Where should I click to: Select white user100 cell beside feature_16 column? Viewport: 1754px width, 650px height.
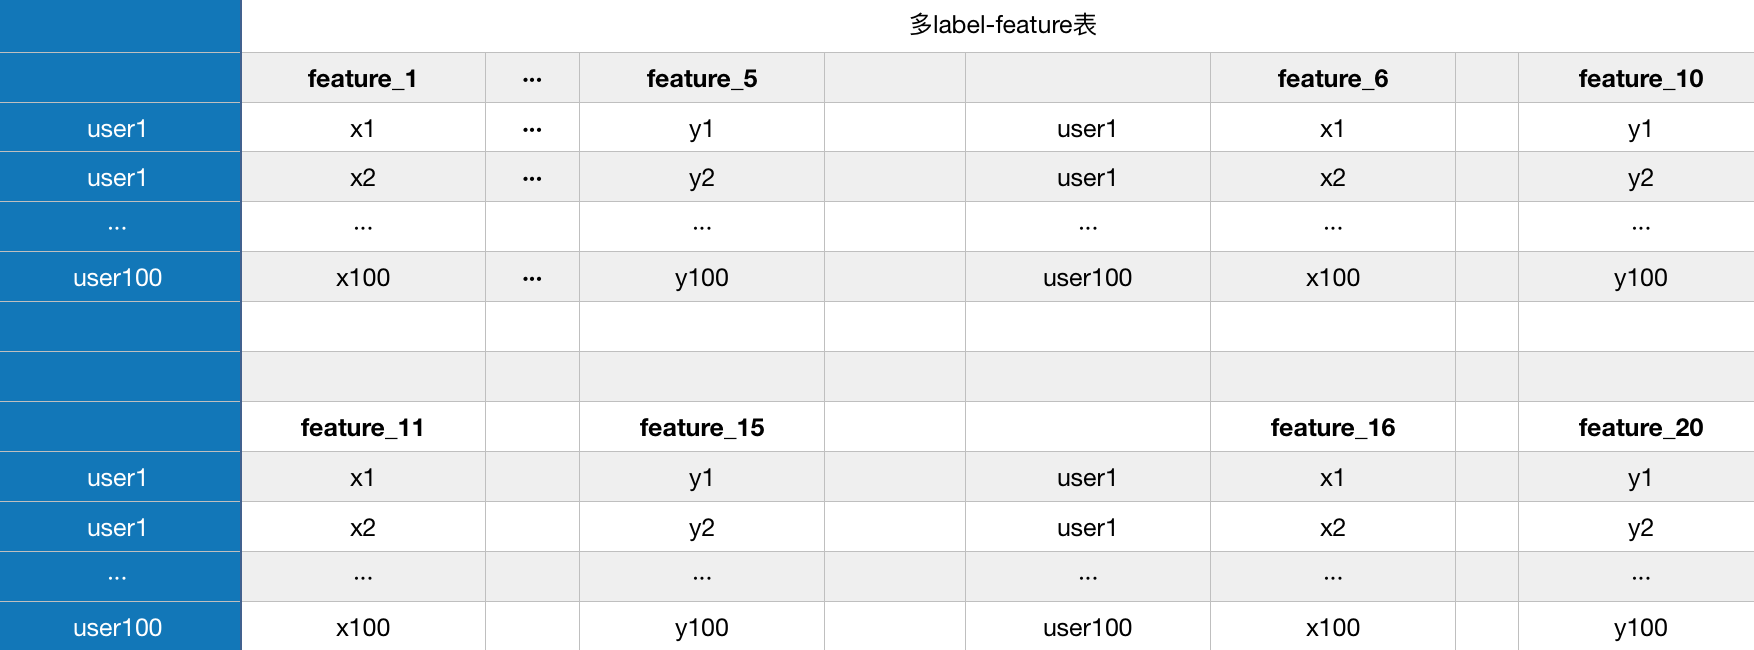[1088, 627]
